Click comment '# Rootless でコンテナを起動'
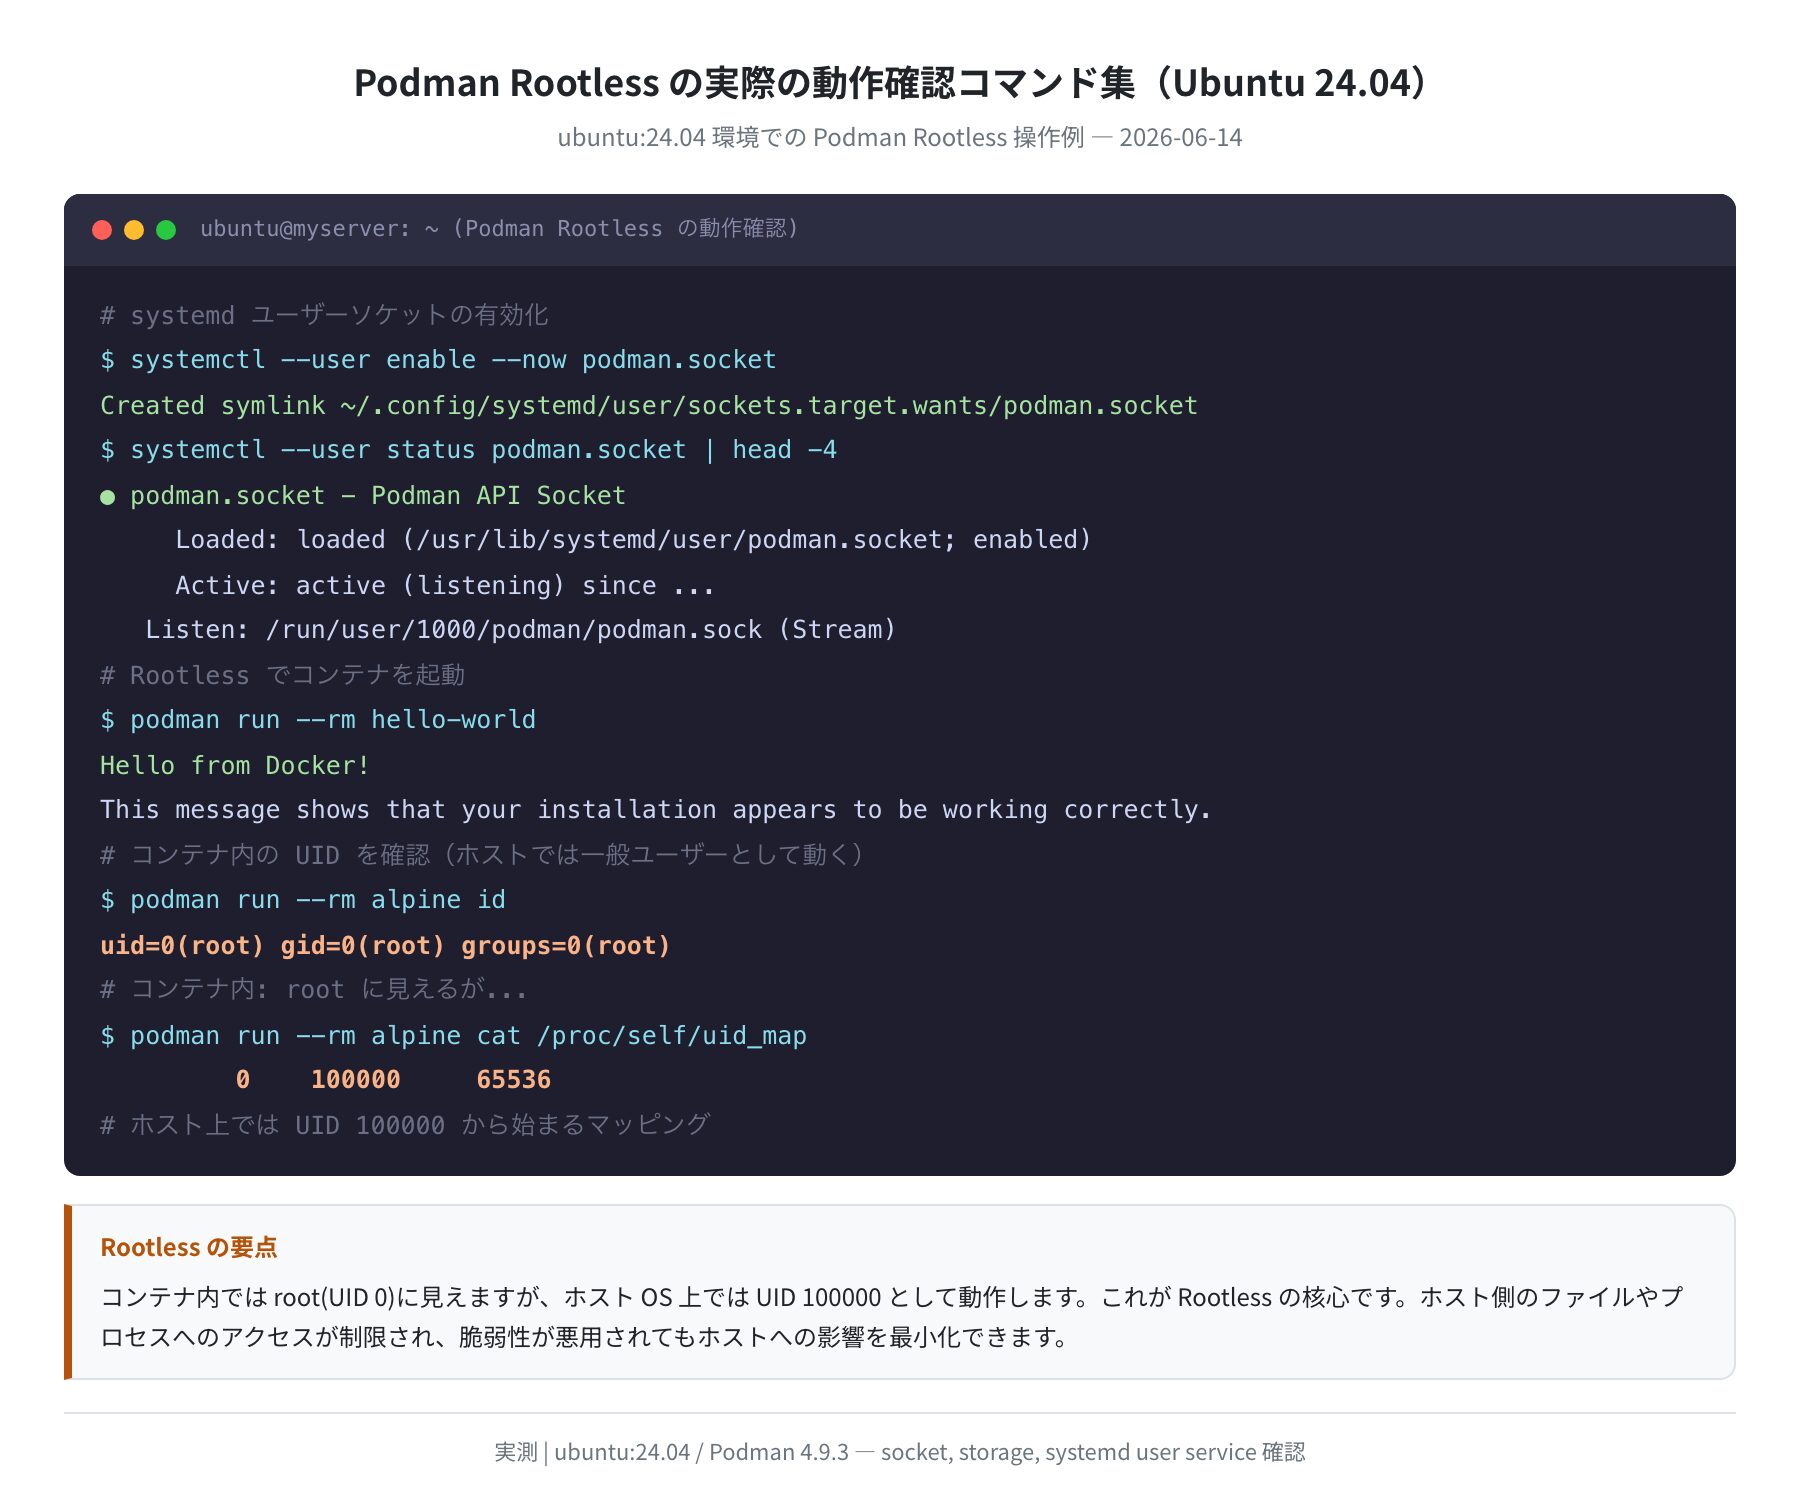Screen dimensions: 1800x1506 pos(282,675)
